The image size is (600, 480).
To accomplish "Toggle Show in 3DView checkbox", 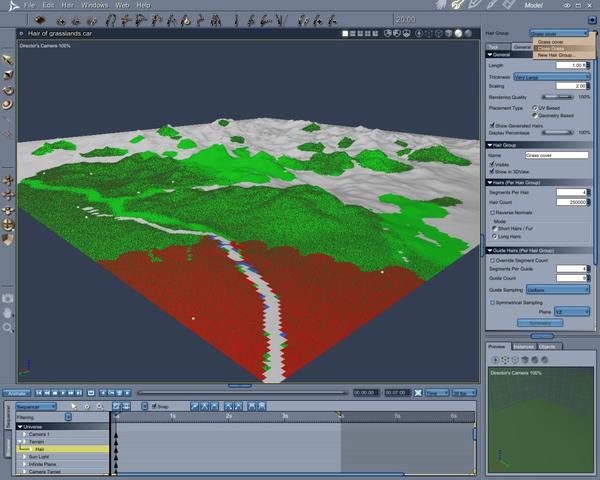I will (x=492, y=171).
